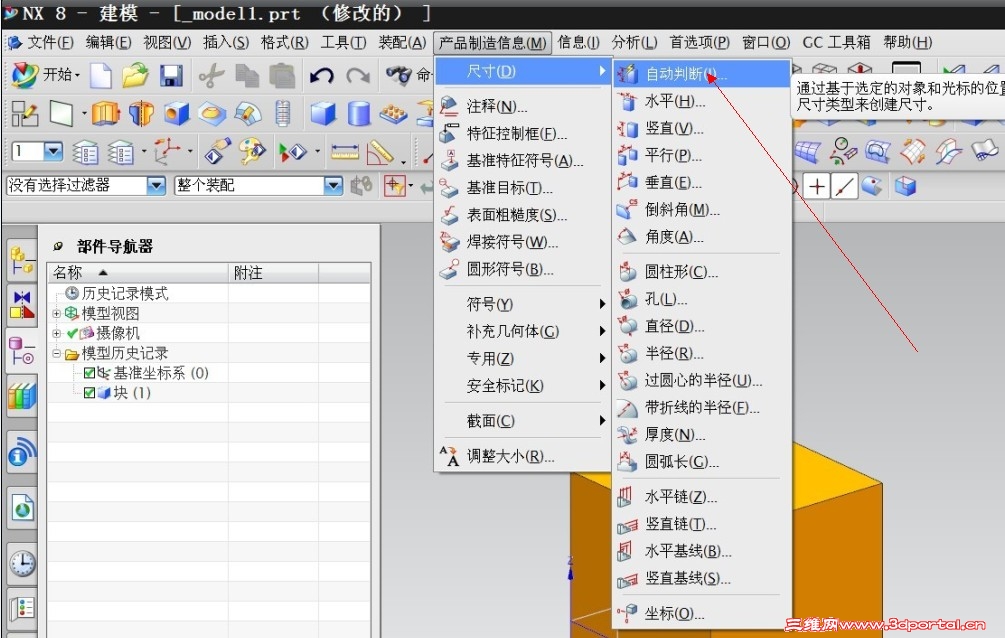Click the Copy icon in toolbar

click(247, 76)
